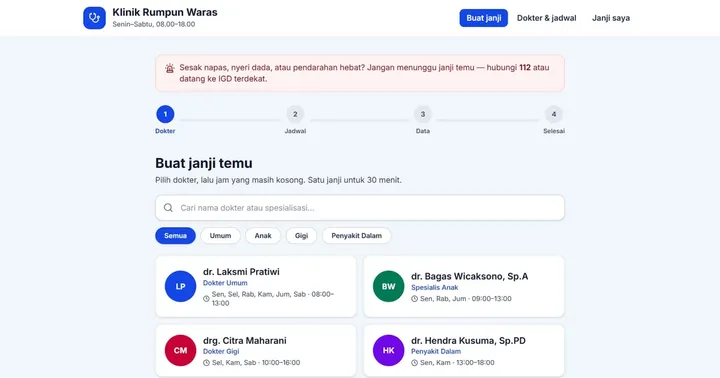The width and height of the screenshot is (720, 378).
Task: Go to Dokter & jadwal
Action: click(546, 18)
